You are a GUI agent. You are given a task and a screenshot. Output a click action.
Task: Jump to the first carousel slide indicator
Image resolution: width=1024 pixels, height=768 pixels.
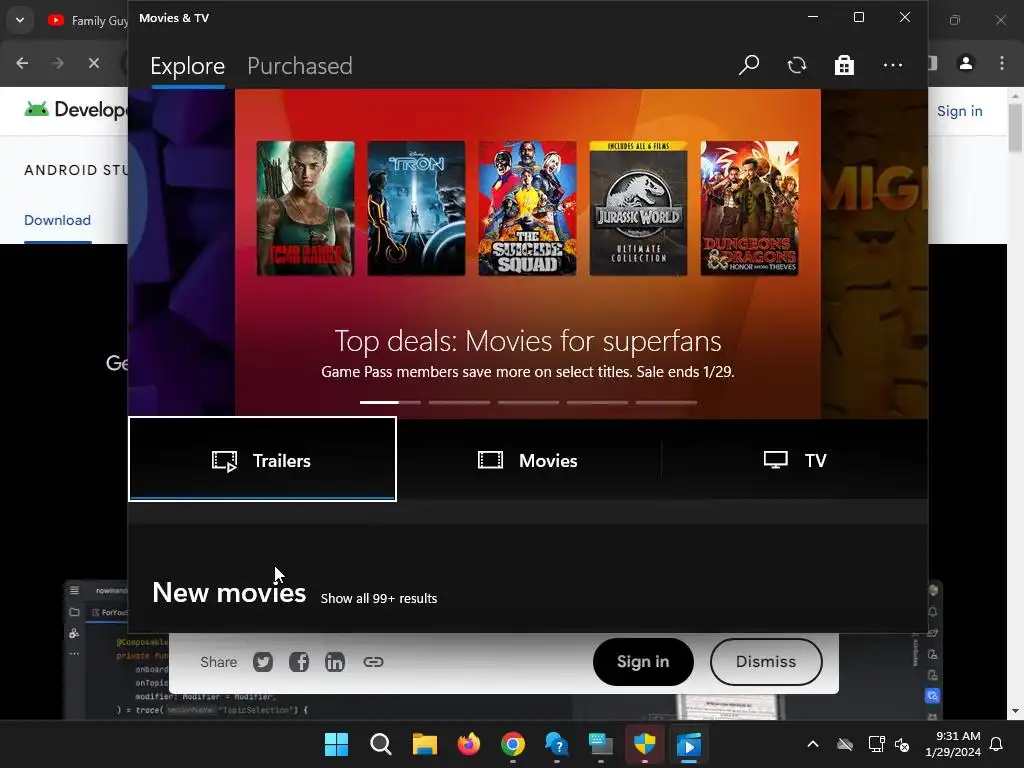[390, 402]
